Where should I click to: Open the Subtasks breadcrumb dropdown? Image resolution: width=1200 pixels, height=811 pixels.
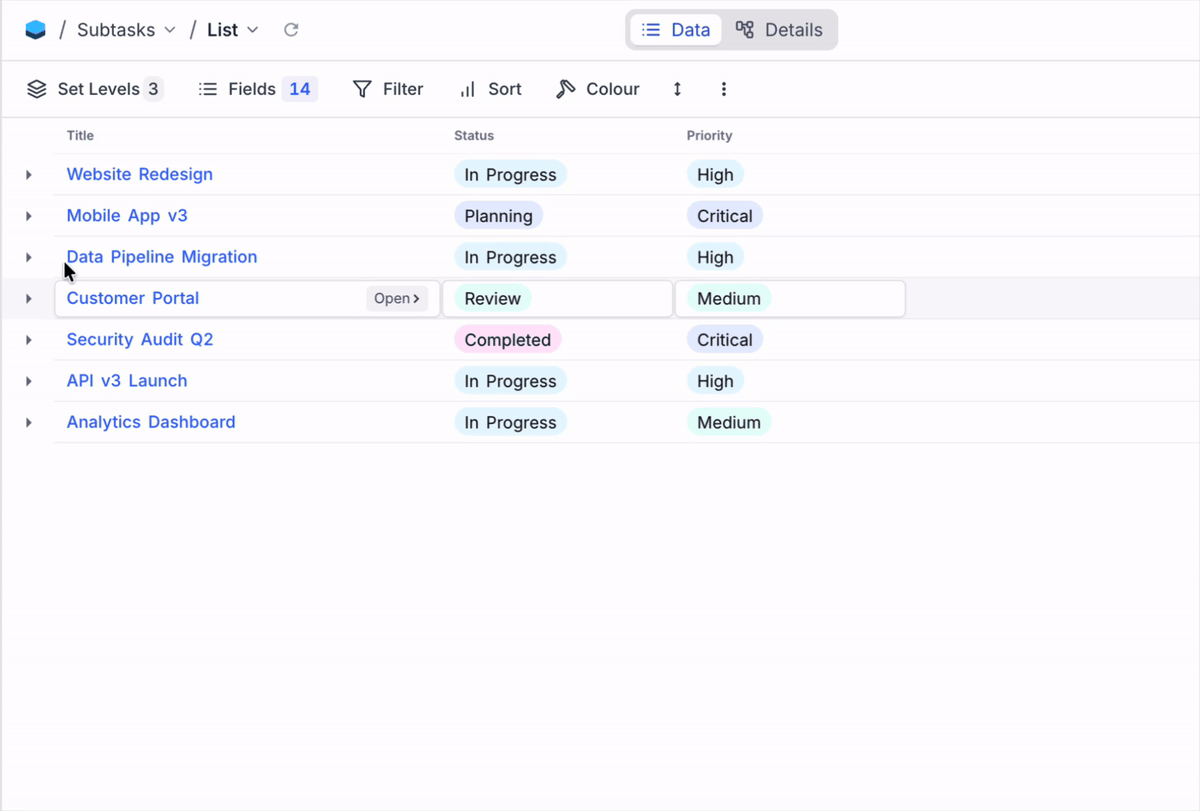(117, 29)
